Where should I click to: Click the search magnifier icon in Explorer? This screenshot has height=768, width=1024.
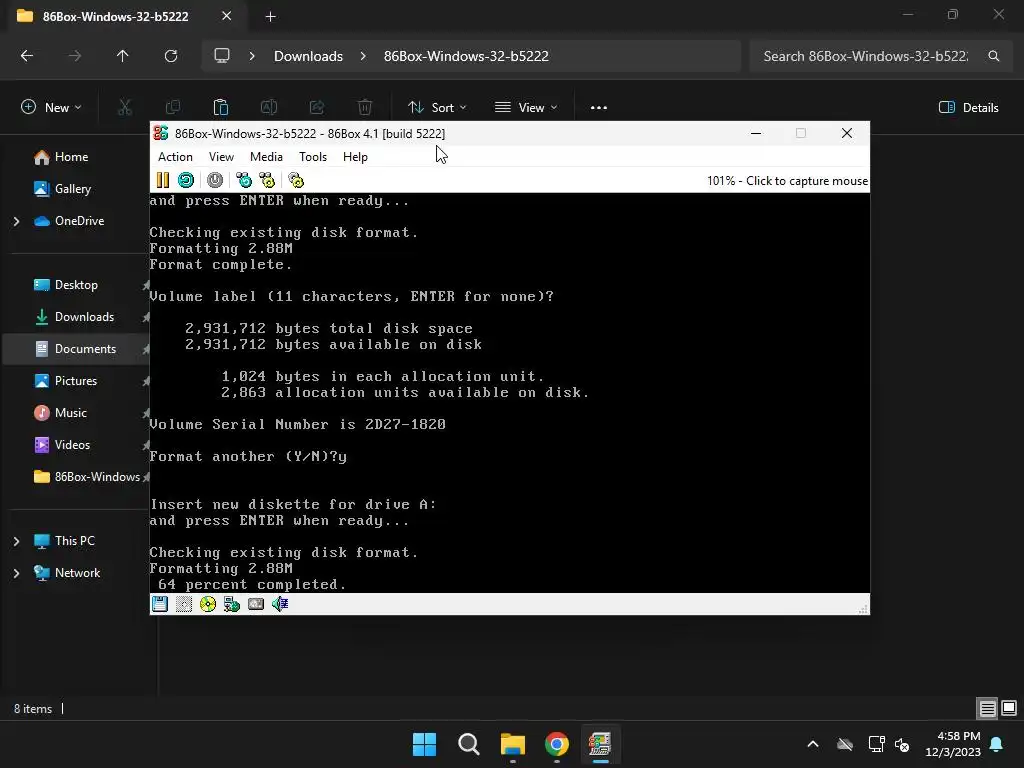[994, 56]
